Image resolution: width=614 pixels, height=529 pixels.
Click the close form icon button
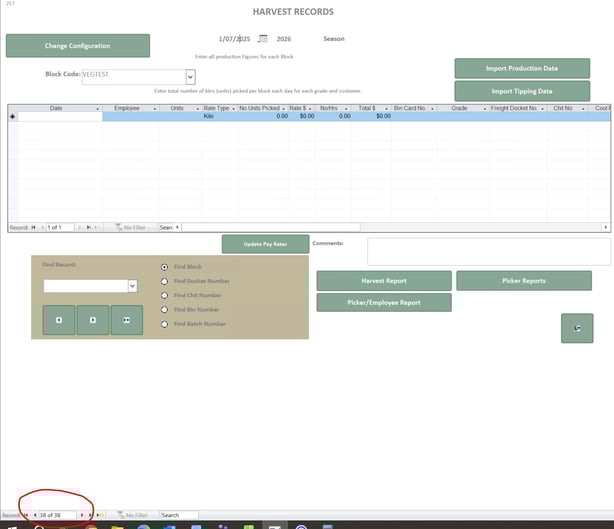577,328
